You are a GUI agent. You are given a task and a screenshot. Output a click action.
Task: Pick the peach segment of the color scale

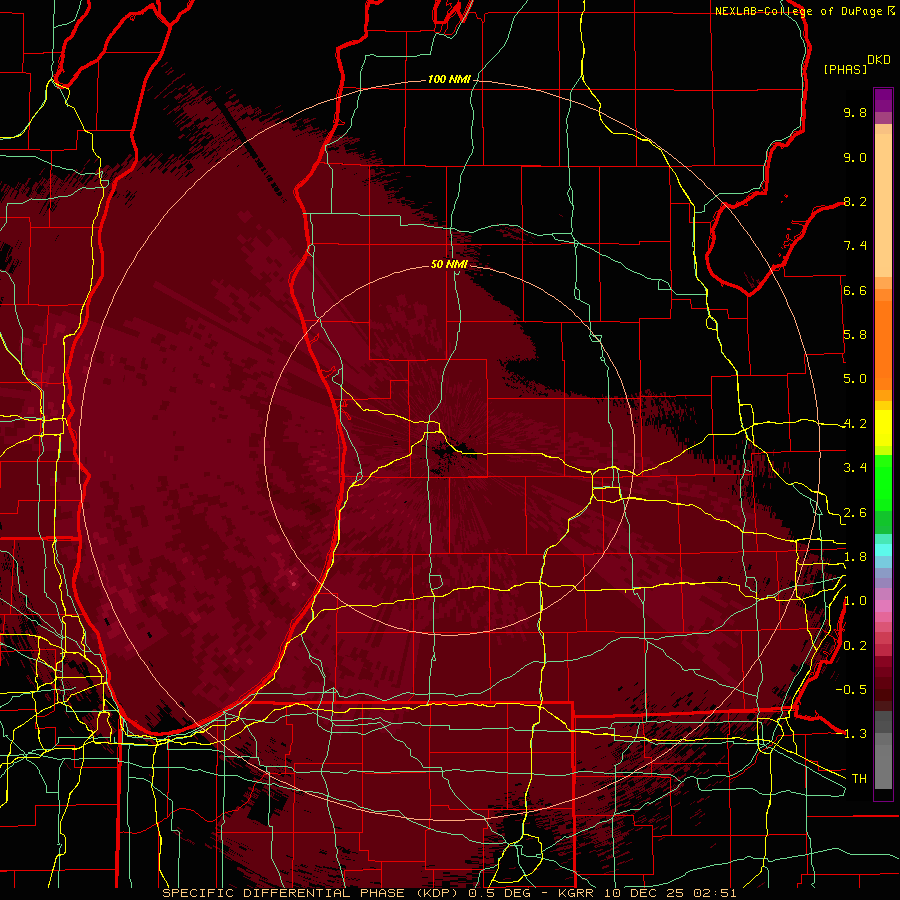coord(883,207)
